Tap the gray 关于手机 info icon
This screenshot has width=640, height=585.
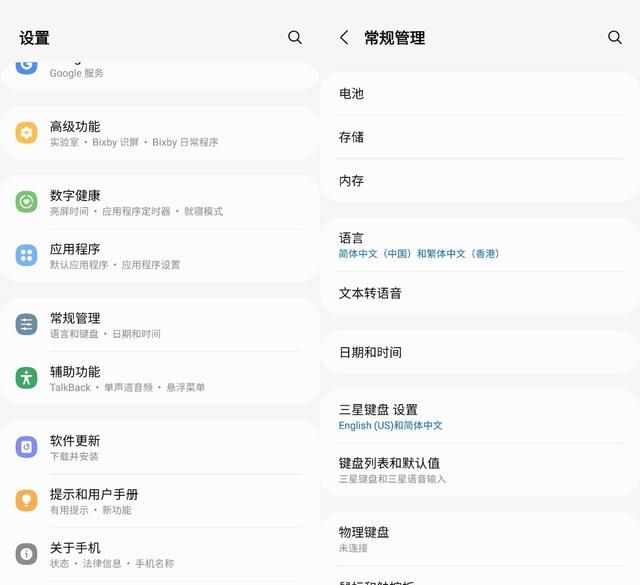27,554
